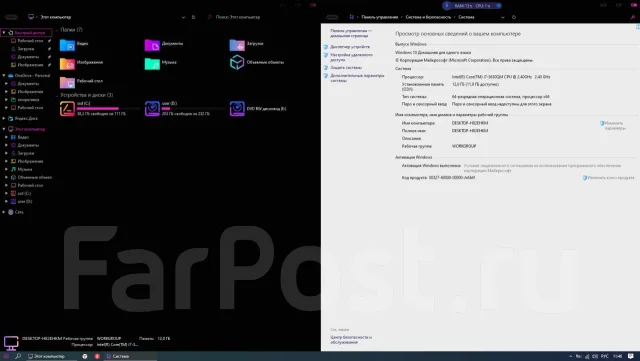640x361 pixels.
Task: Click the user (D:) capacity bar
Action: tap(193, 109)
